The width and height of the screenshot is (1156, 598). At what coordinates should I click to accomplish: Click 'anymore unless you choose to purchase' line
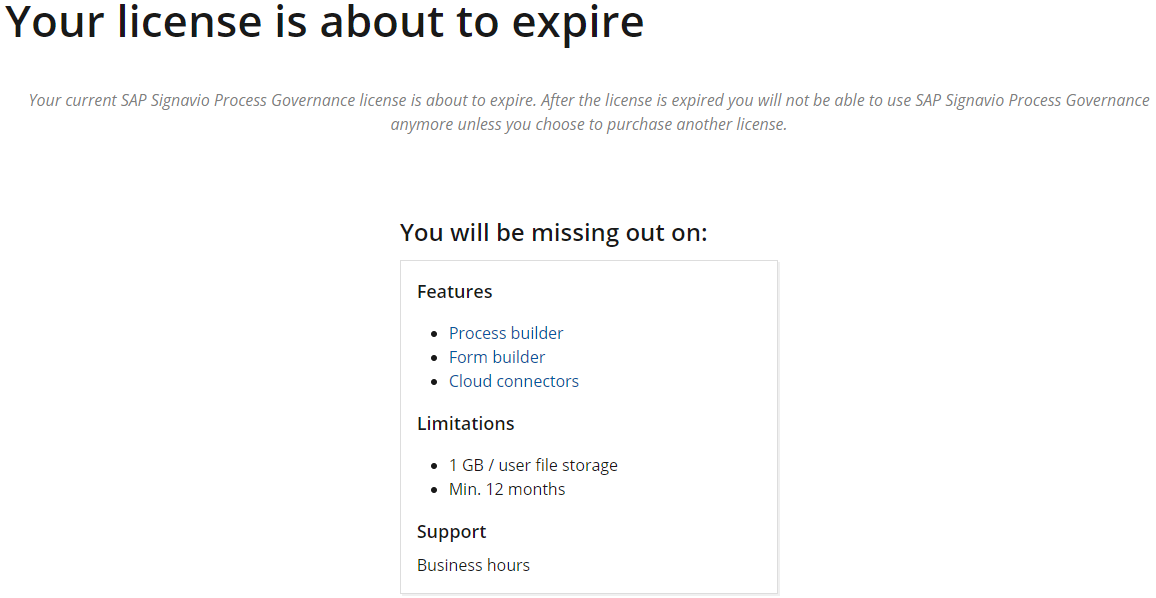pyautogui.click(x=589, y=125)
